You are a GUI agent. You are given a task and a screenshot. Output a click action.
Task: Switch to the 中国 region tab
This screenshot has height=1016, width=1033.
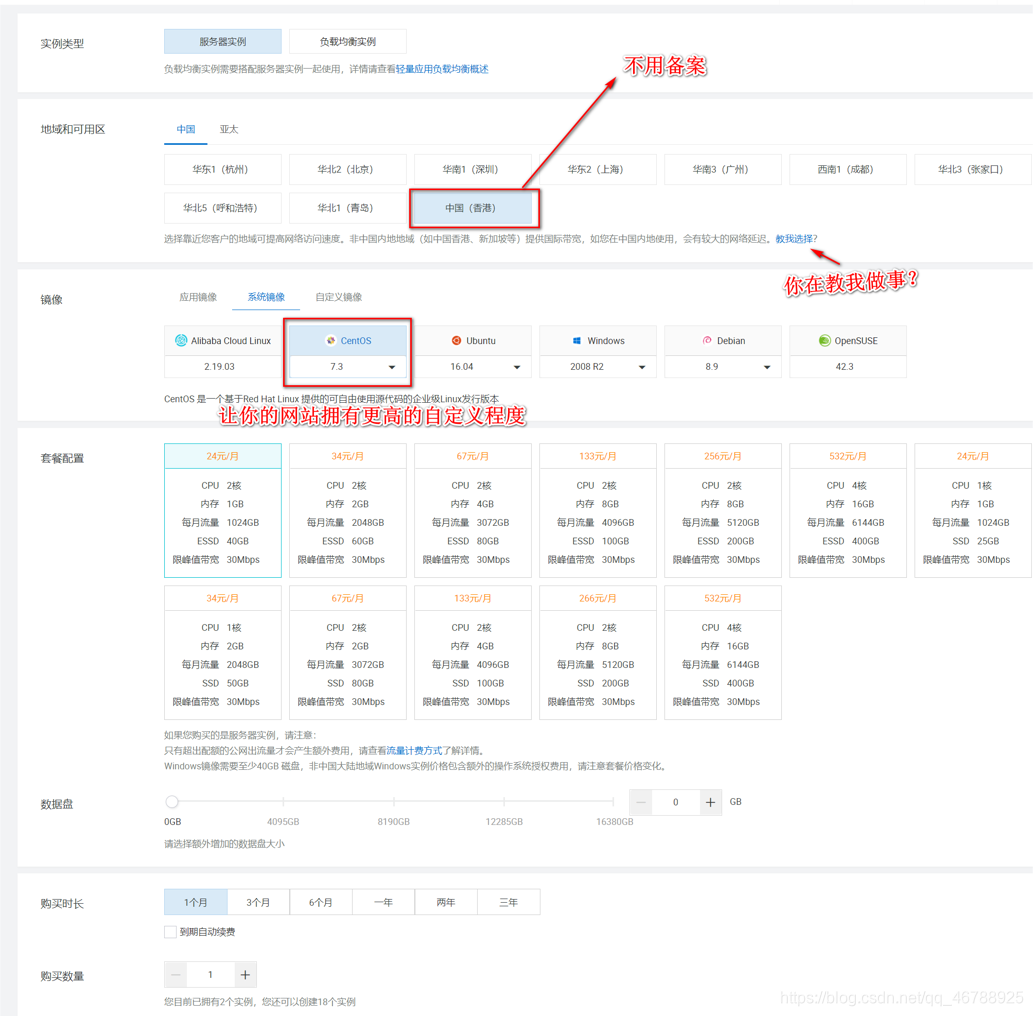point(186,129)
